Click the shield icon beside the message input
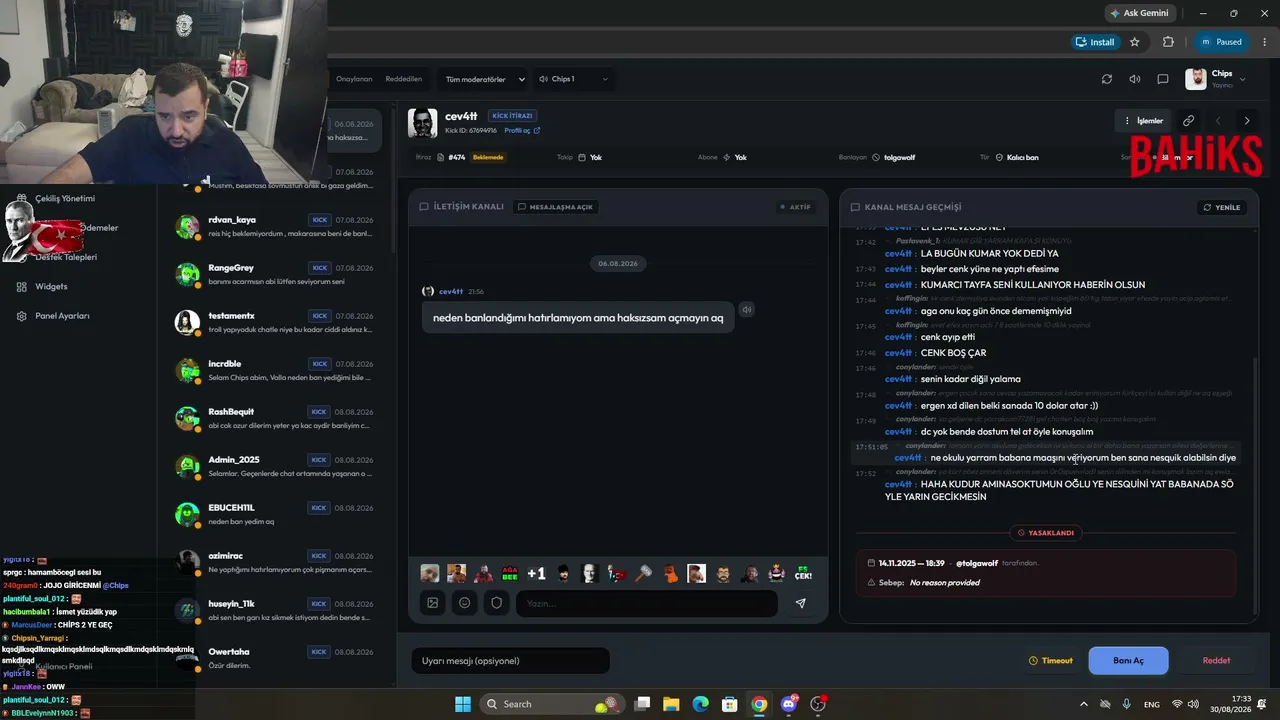The height and width of the screenshot is (720, 1280). [497, 603]
